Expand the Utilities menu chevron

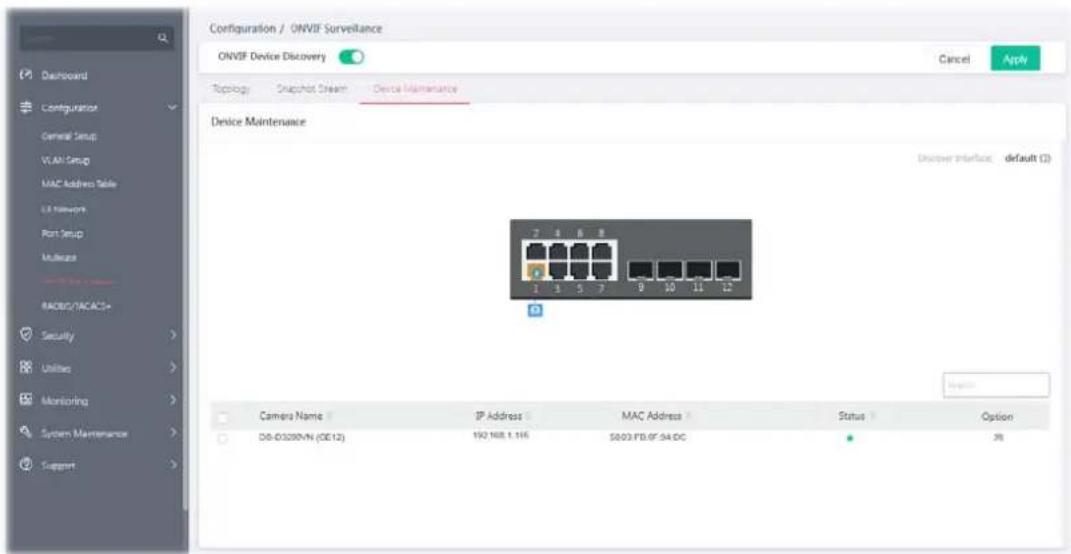pyautogui.click(x=174, y=368)
